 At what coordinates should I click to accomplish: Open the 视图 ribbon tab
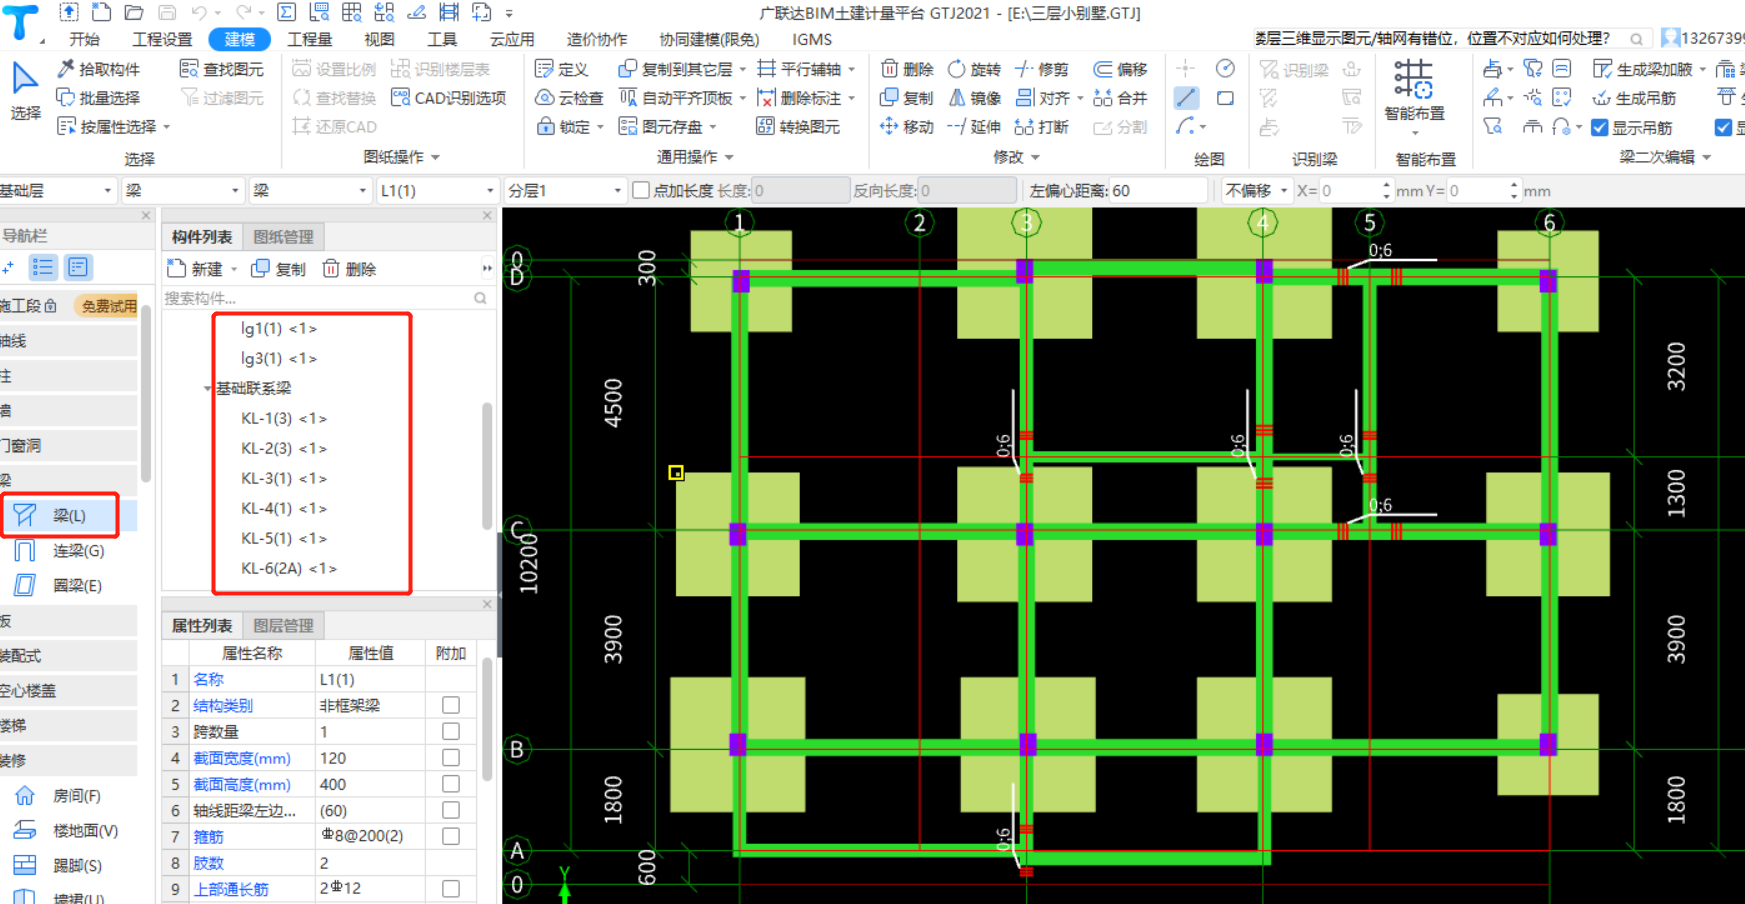[379, 39]
